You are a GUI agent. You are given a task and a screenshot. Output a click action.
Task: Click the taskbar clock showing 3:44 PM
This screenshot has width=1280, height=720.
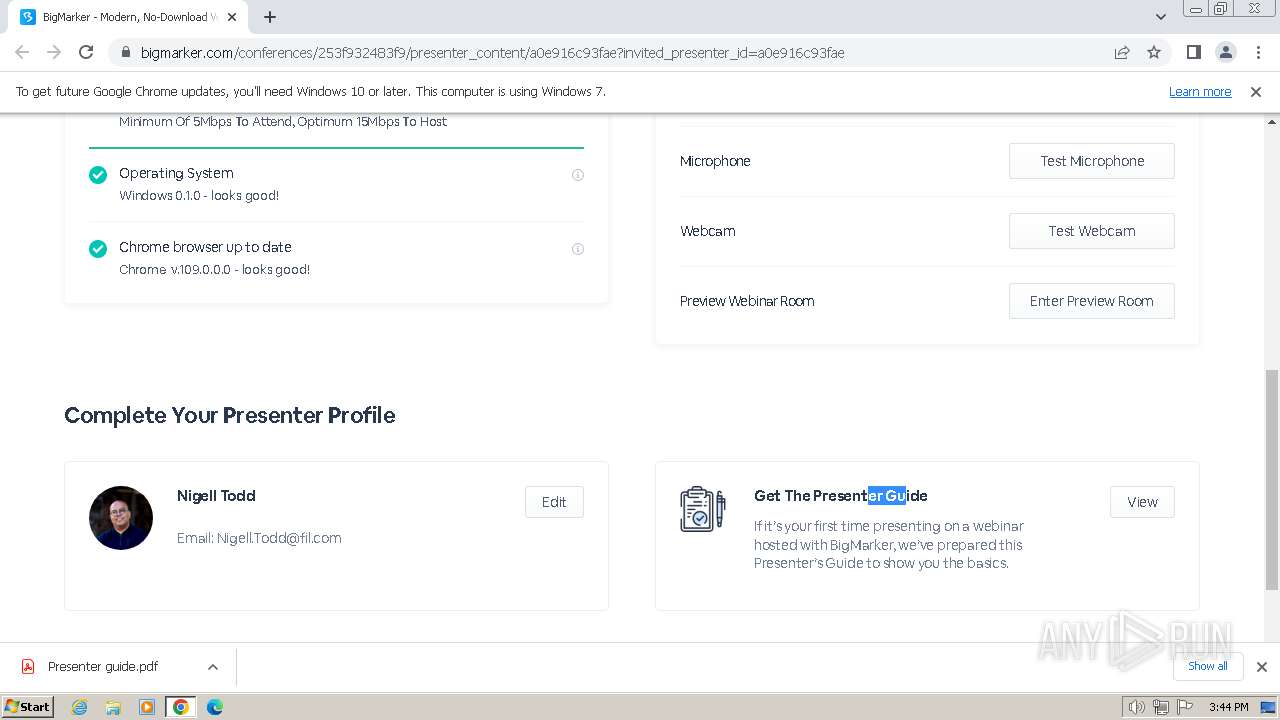(x=1228, y=707)
